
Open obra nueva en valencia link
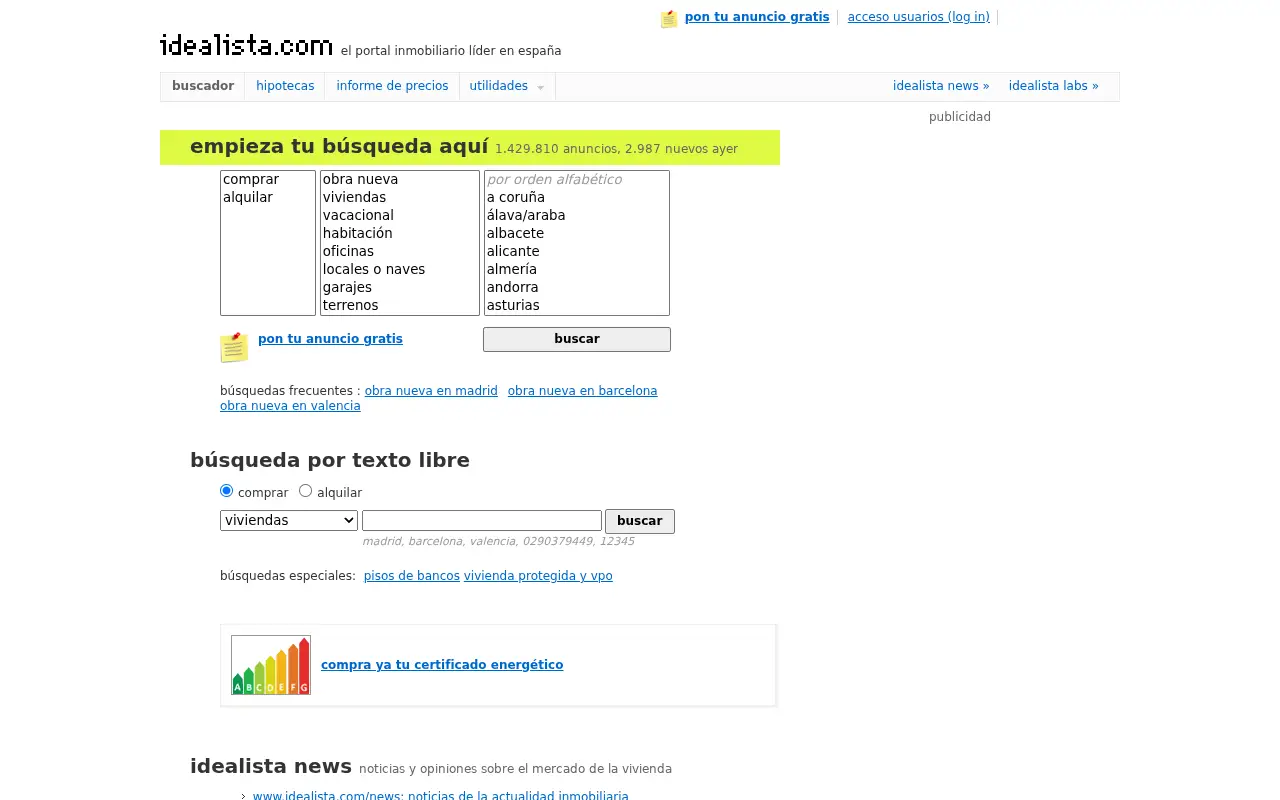click(x=290, y=406)
